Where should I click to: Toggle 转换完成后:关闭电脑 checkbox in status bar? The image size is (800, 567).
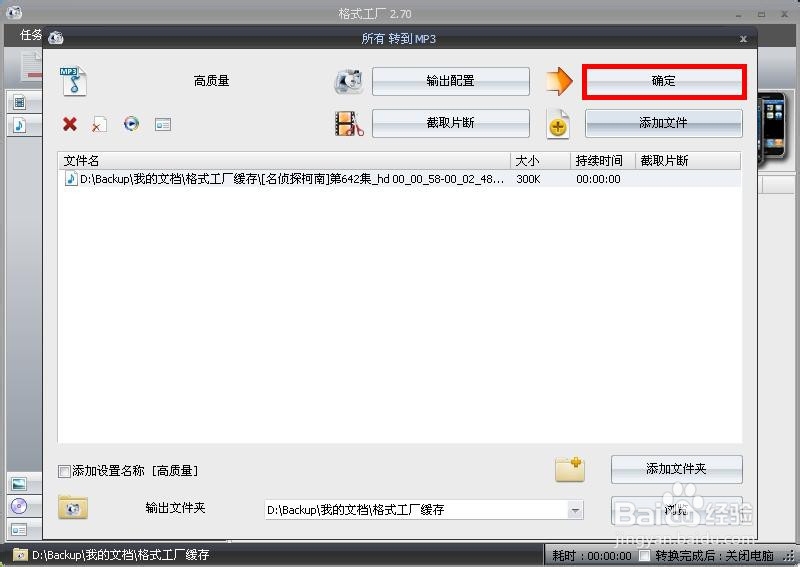[645, 555]
